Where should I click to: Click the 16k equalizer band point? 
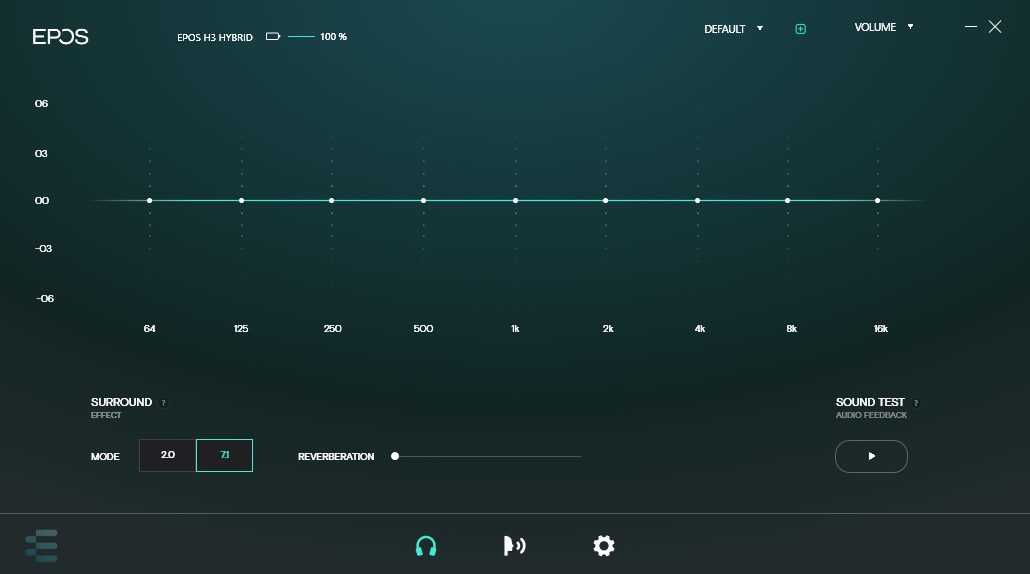(x=878, y=201)
